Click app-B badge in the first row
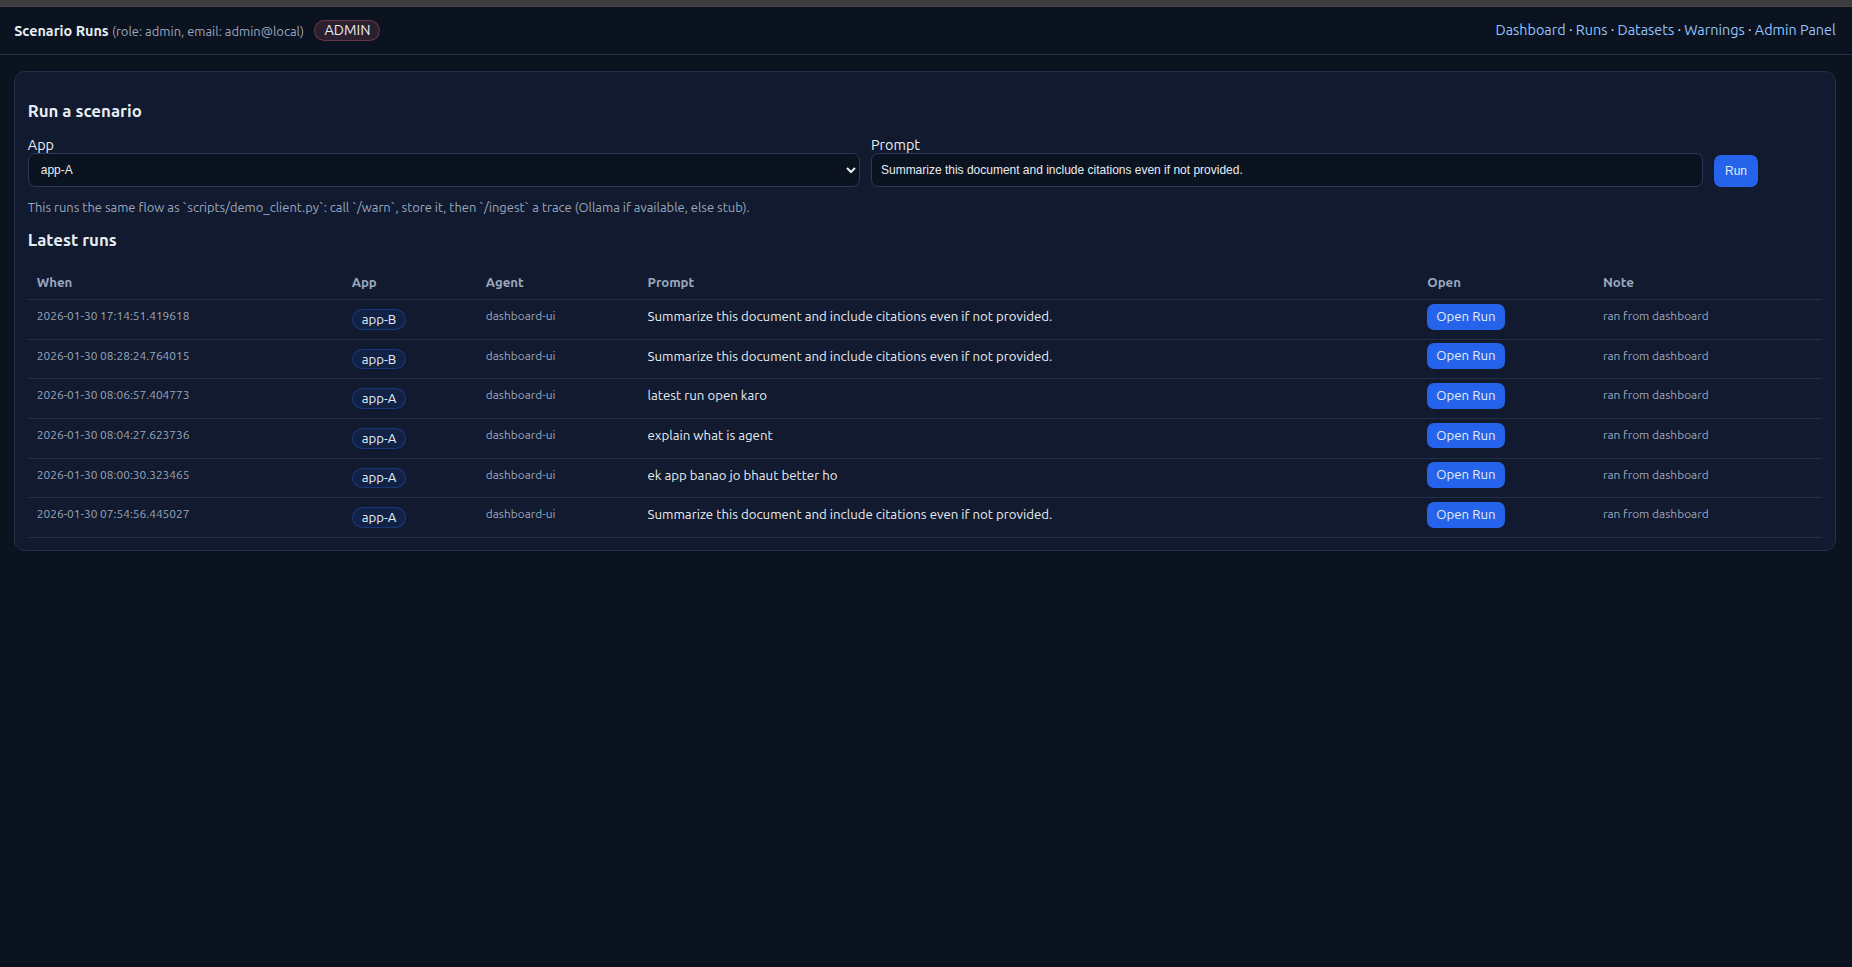Viewport: 1852px width, 967px height. (378, 320)
